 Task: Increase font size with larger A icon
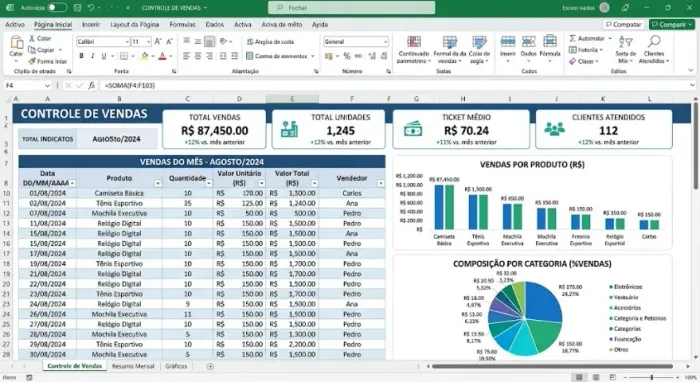click(158, 42)
